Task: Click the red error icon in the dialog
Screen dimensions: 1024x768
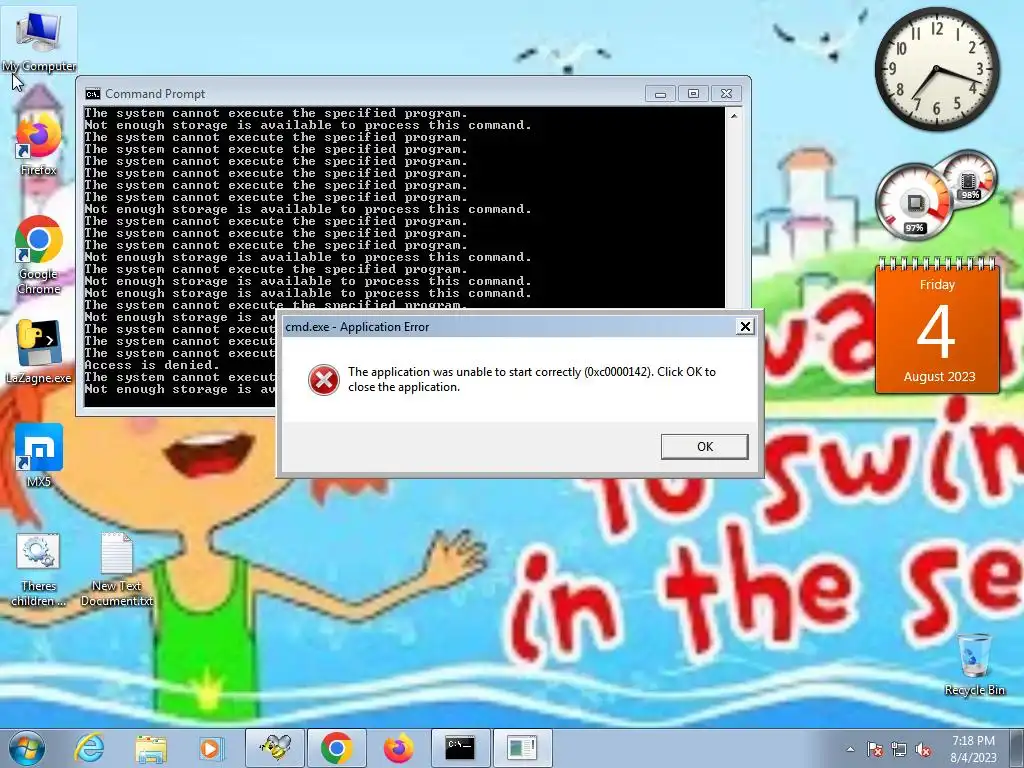Action: tap(324, 379)
